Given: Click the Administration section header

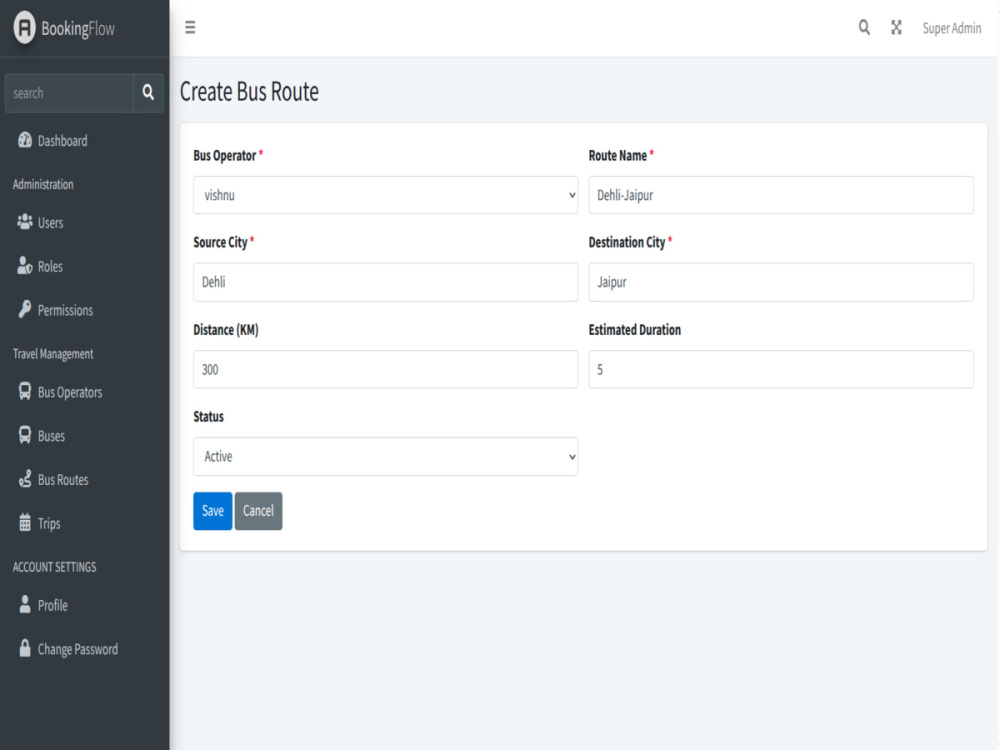Looking at the screenshot, I should 43,184.
